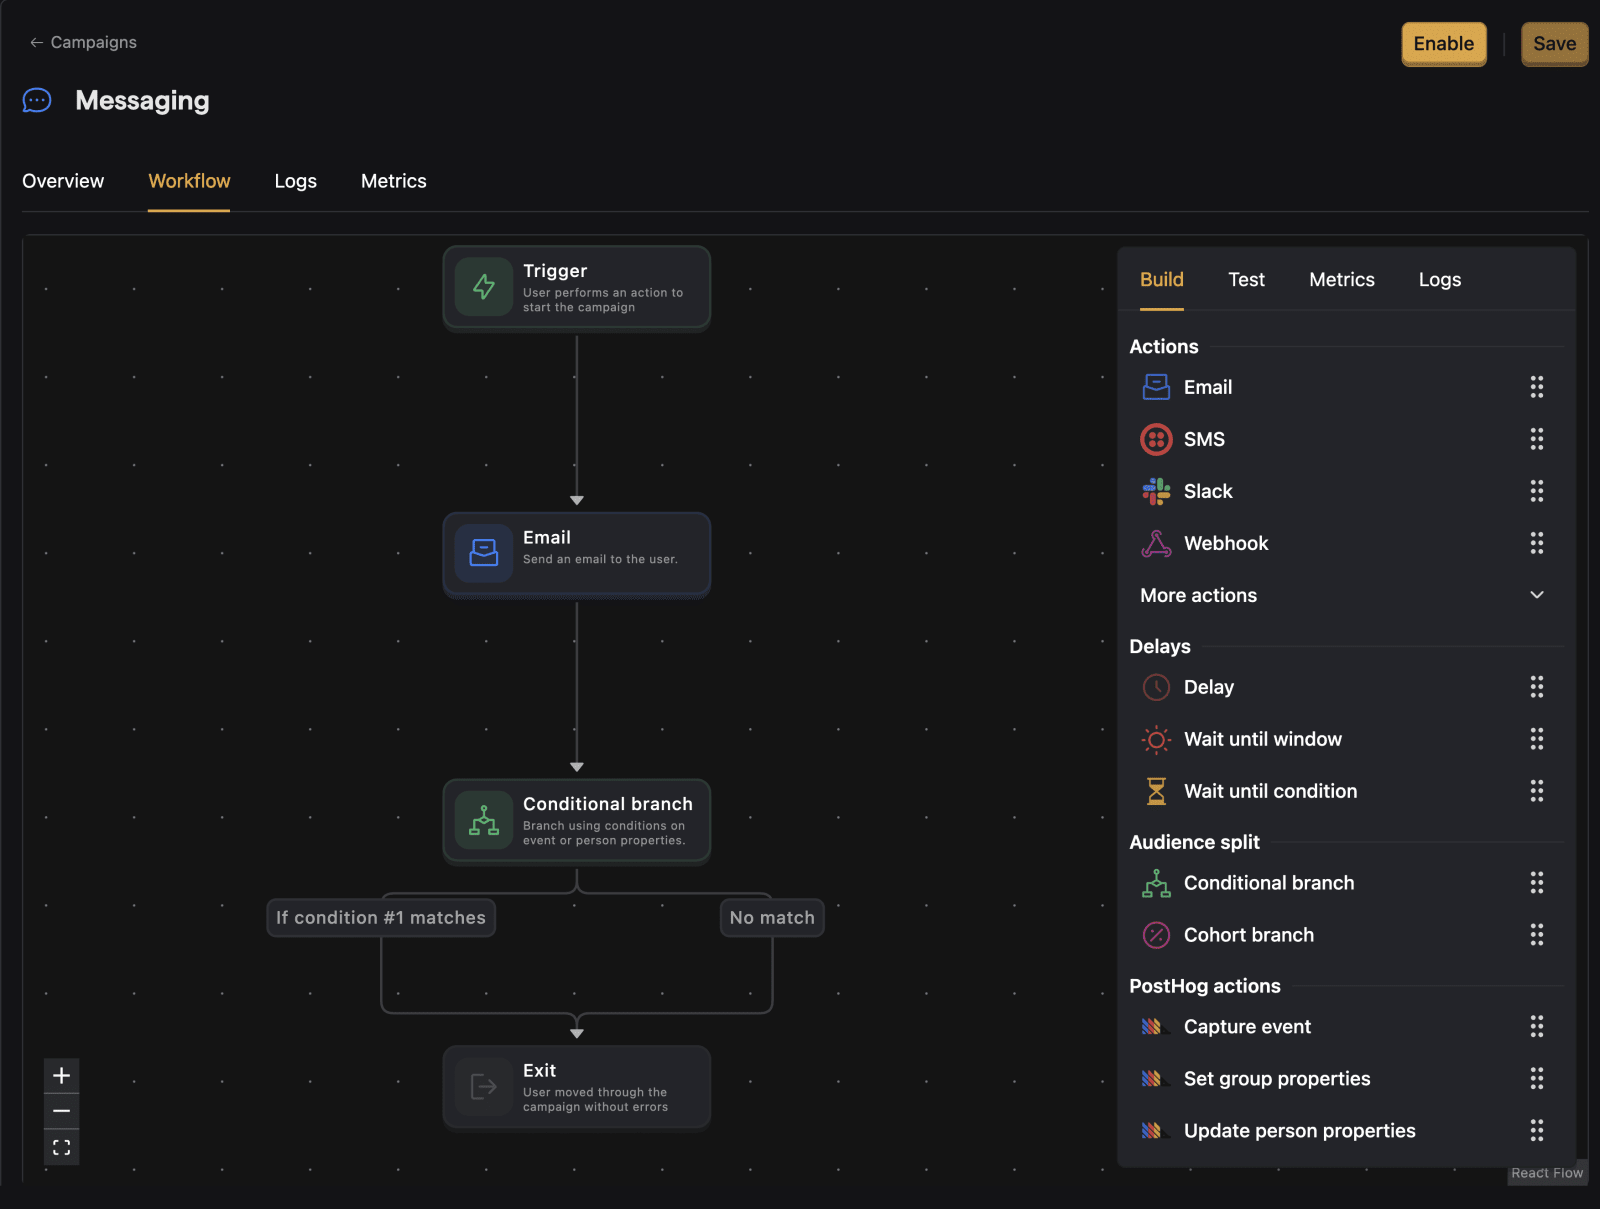The width and height of the screenshot is (1600, 1209).
Task: Click the Email envelope icon in Actions
Action: tap(1156, 387)
